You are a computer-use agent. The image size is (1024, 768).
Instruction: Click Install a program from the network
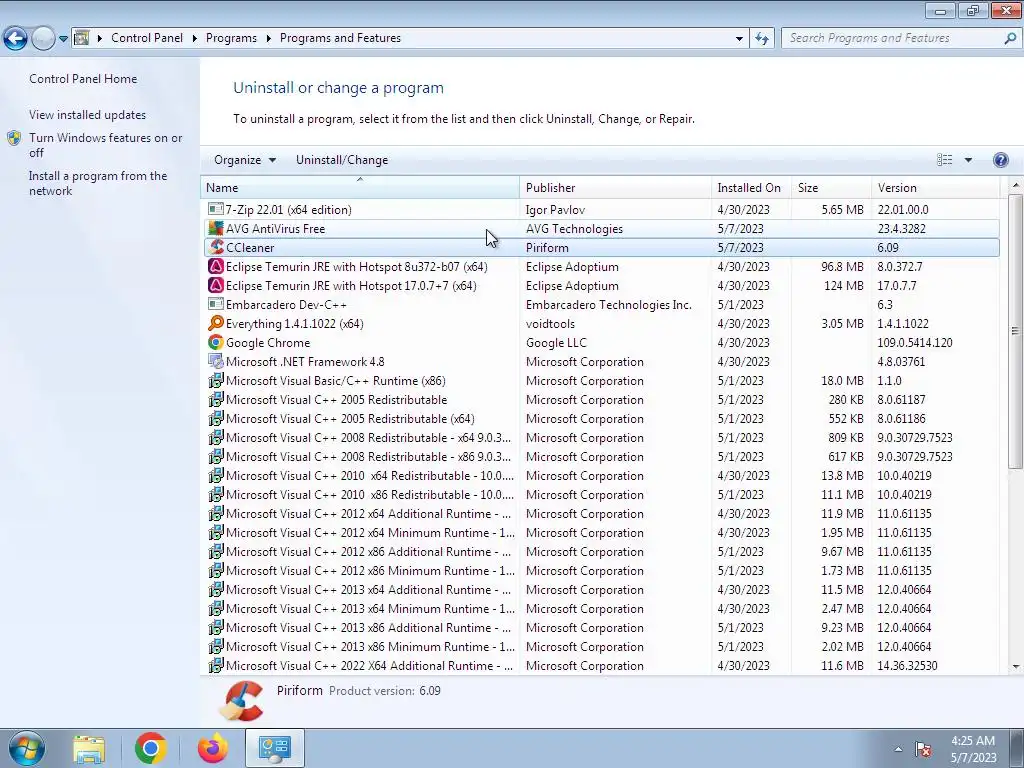click(x=98, y=183)
